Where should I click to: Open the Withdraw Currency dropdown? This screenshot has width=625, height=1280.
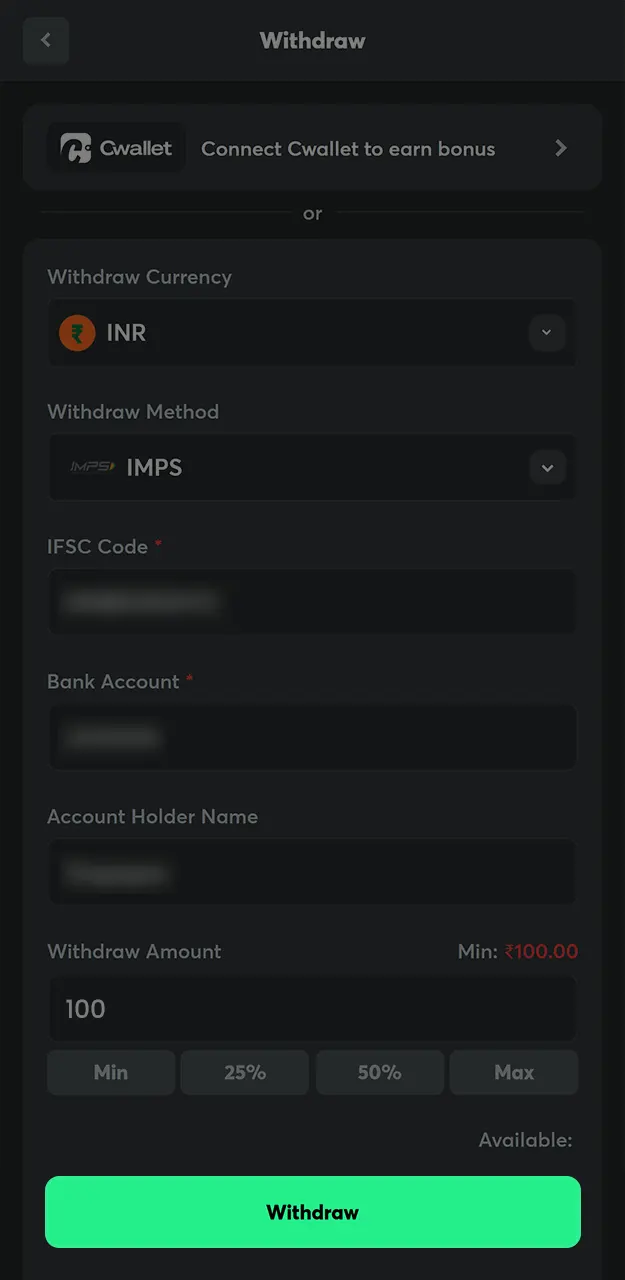pos(312,333)
